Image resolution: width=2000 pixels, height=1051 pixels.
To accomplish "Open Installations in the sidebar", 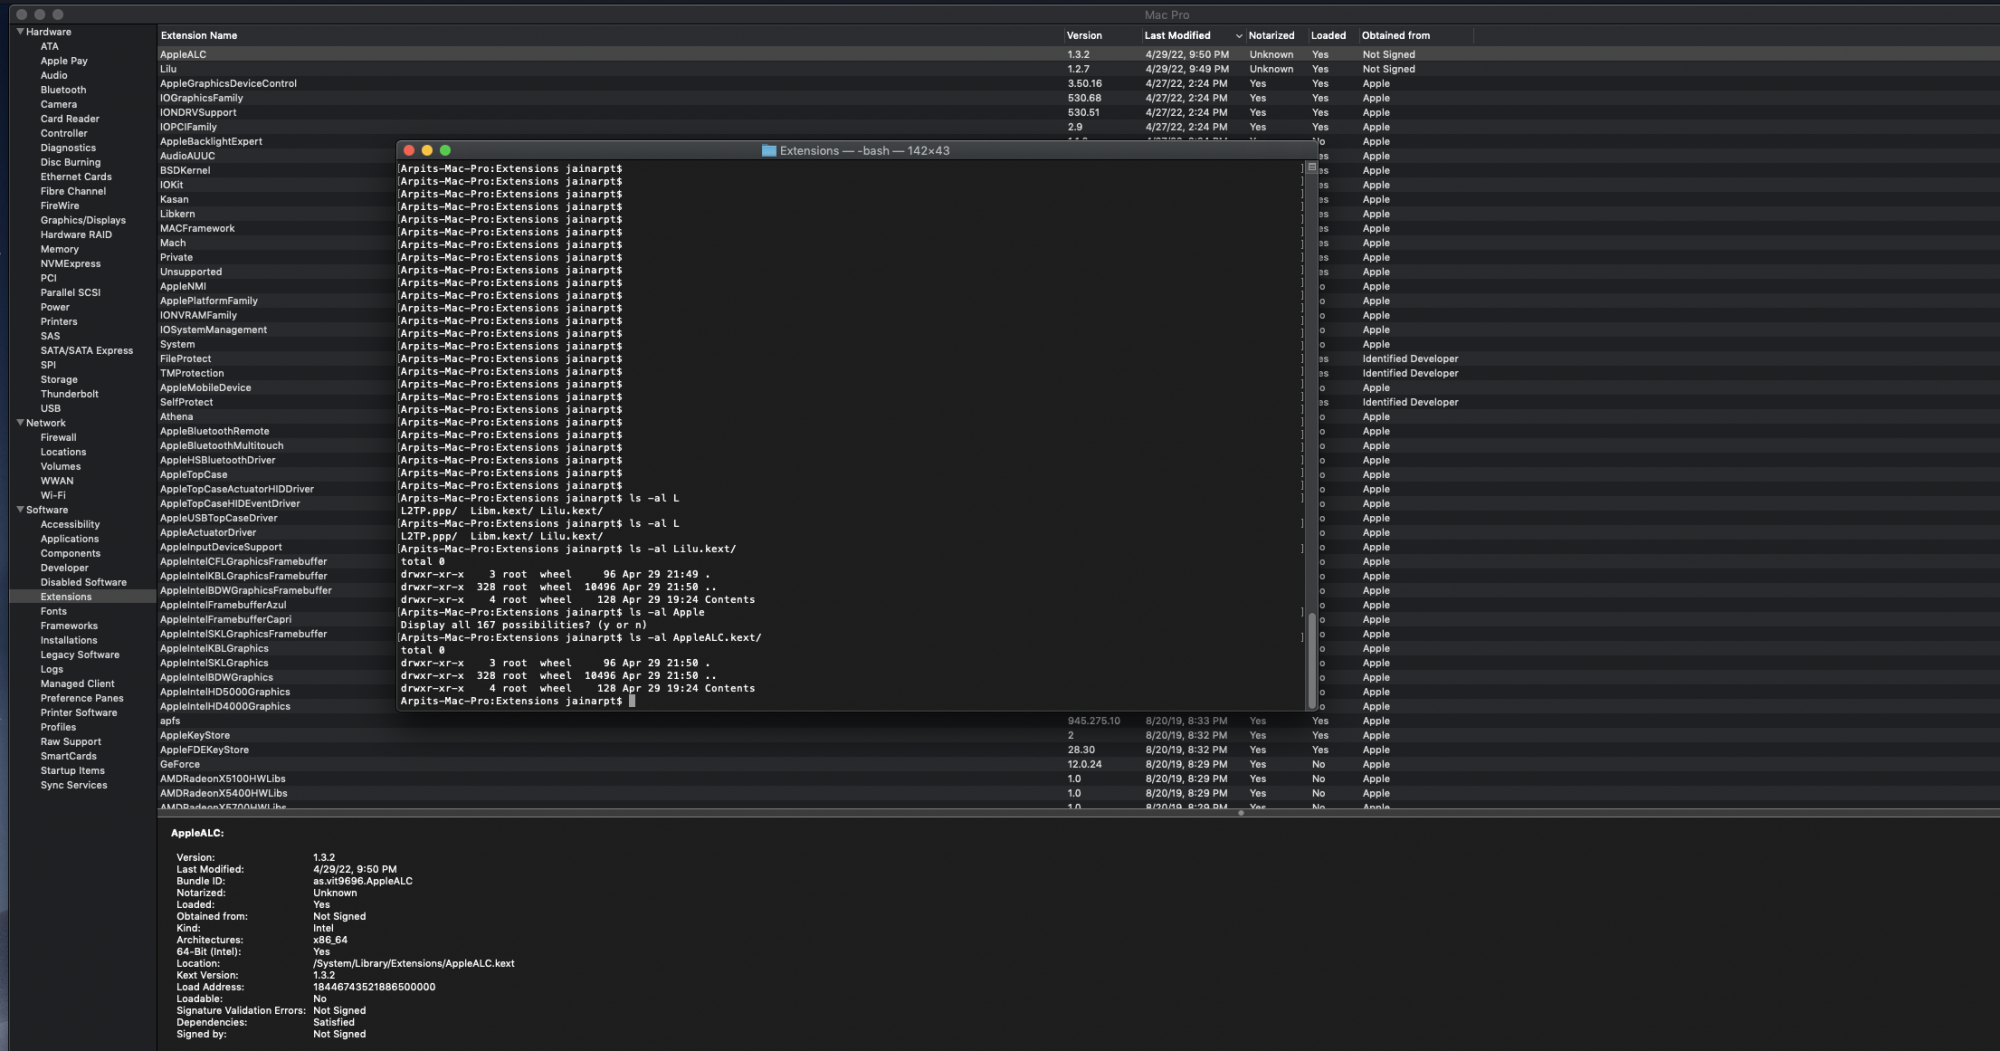I will (x=69, y=641).
